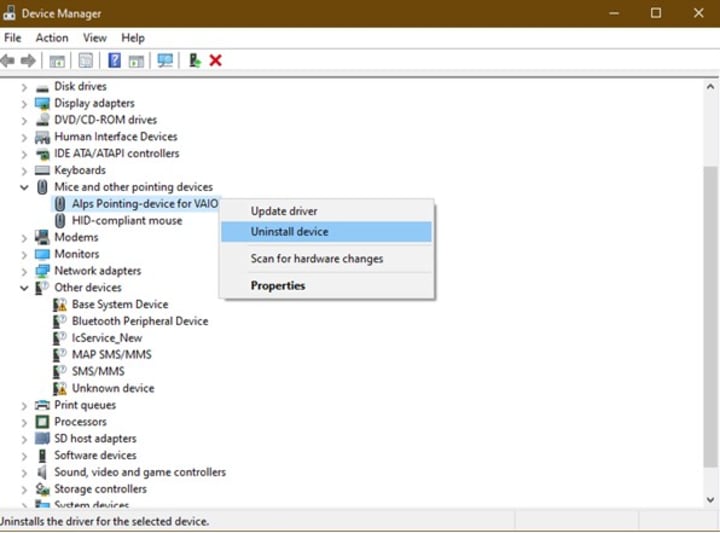Click the red X uninstall toolbar icon

click(x=215, y=61)
